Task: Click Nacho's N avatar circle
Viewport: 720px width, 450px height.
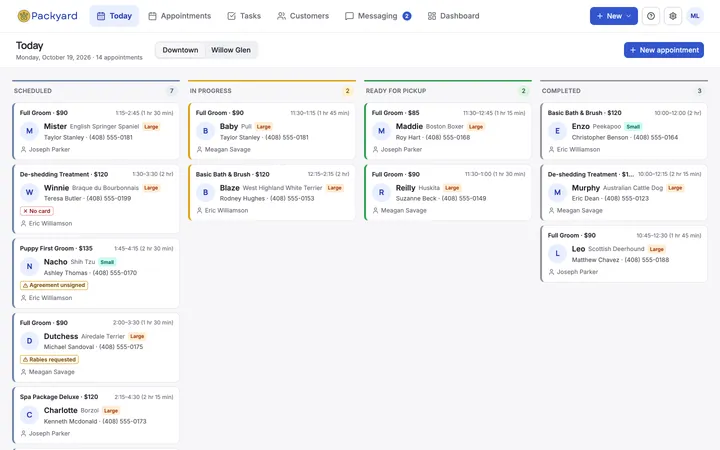Action: (29, 266)
